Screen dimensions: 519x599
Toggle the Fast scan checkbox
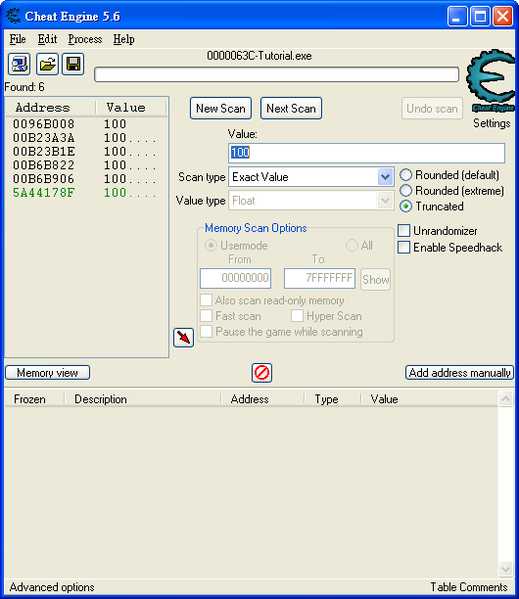click(206, 316)
